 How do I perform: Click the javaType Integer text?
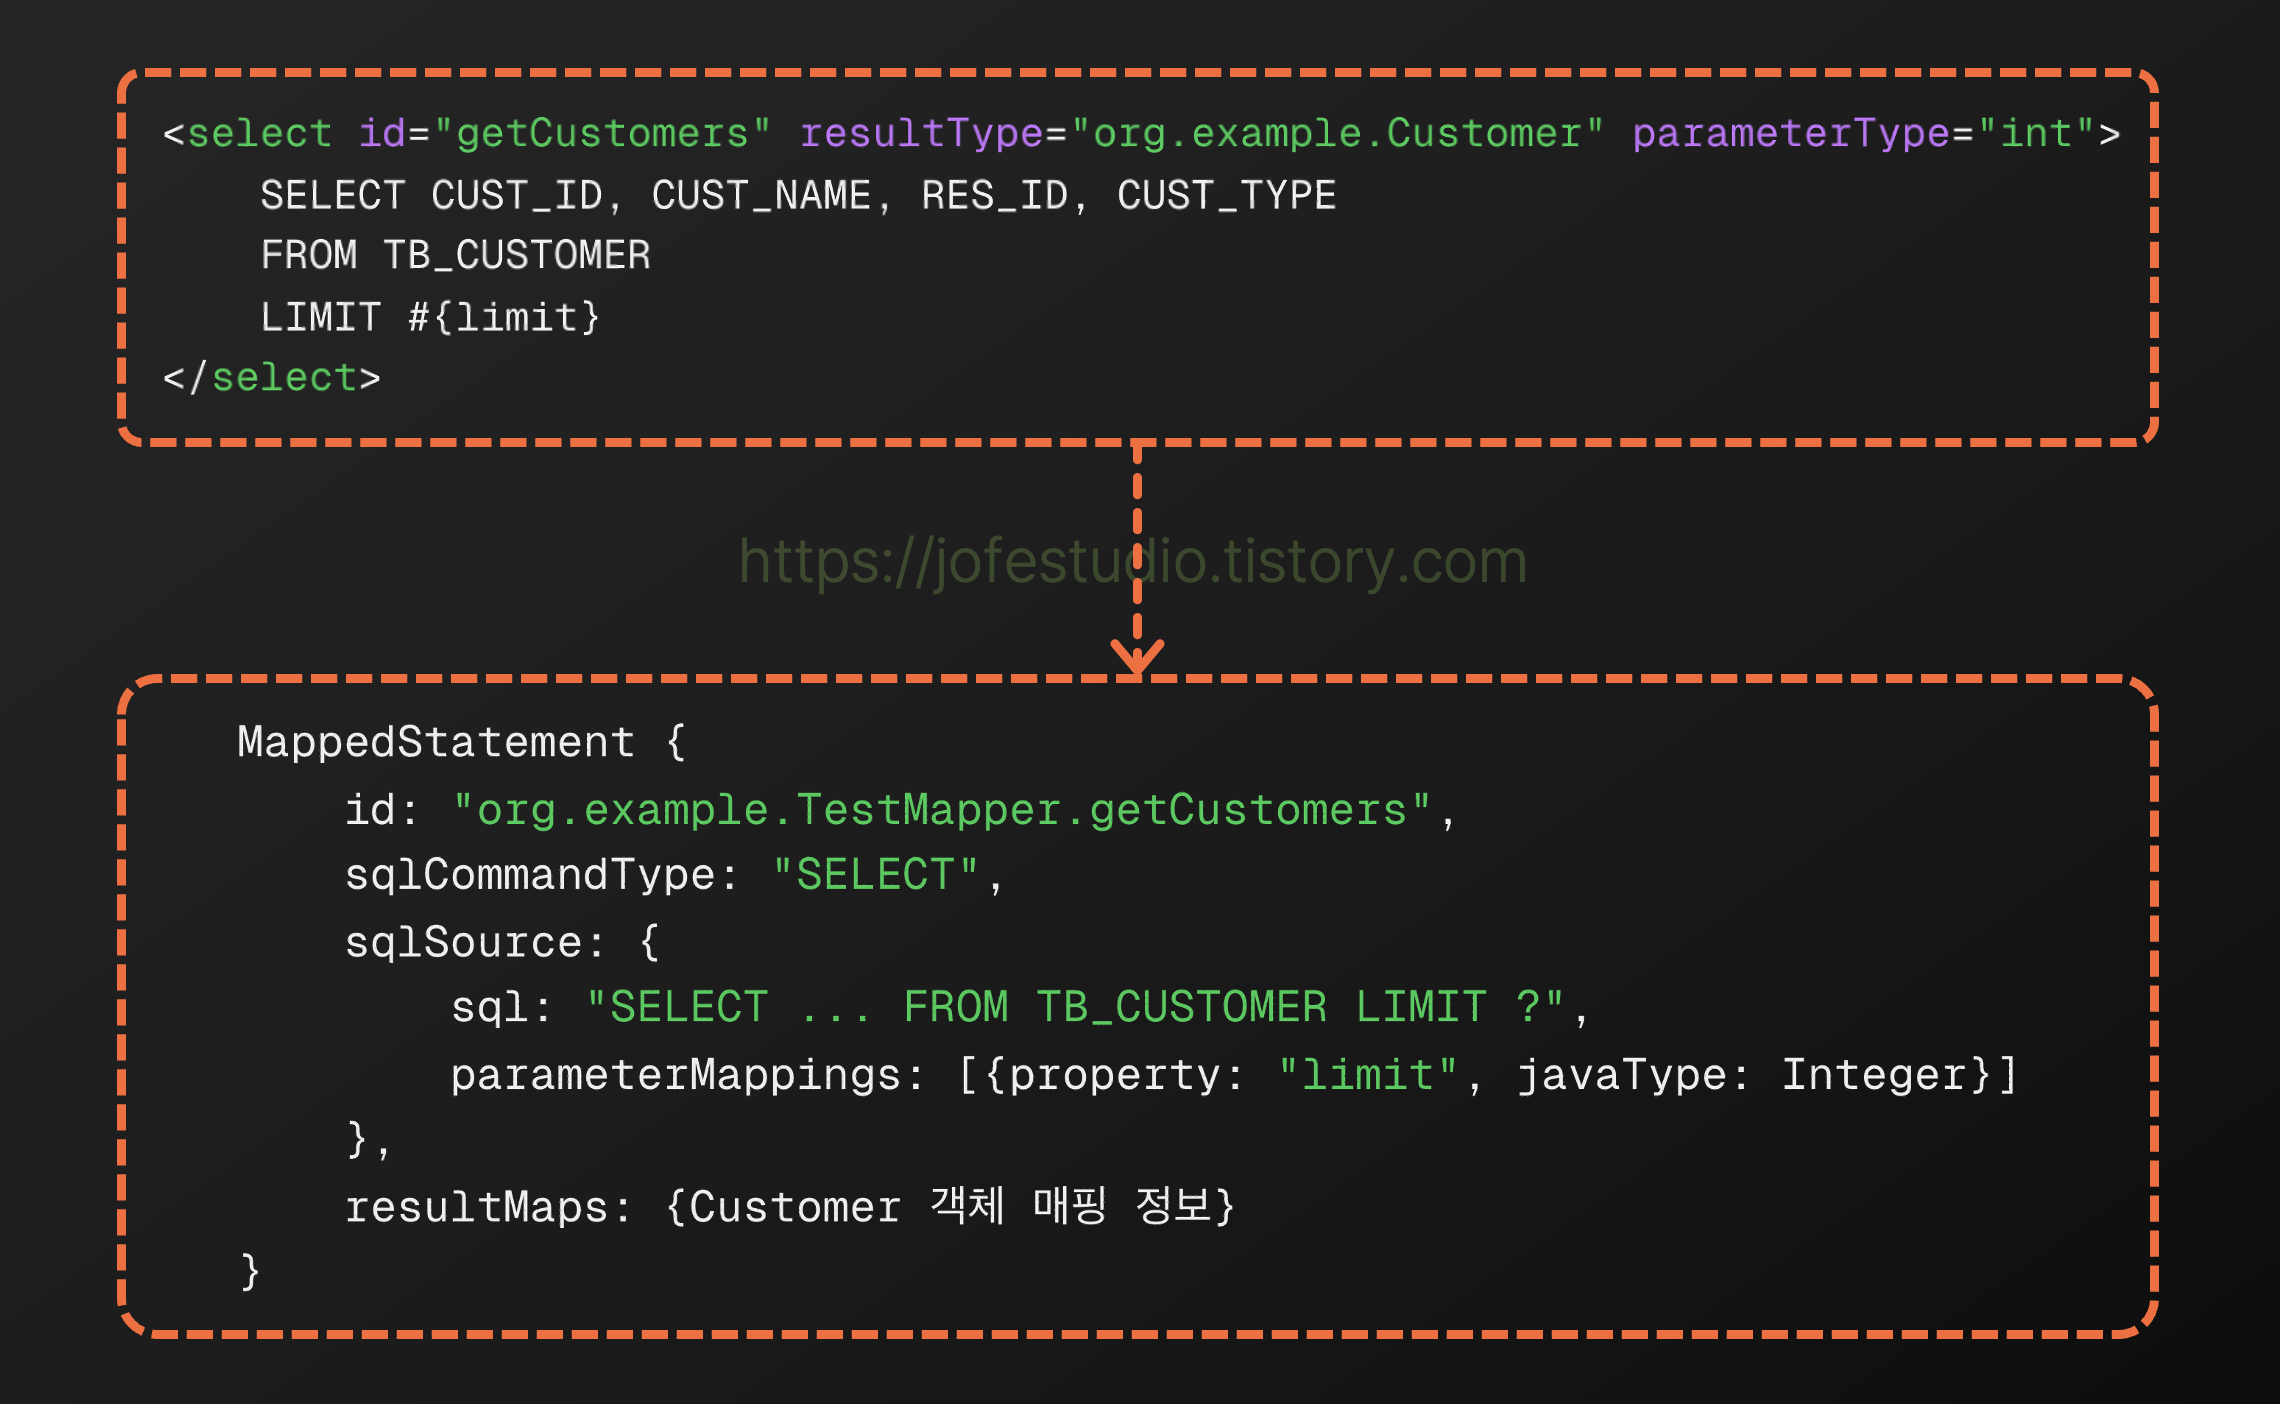point(1875,1076)
